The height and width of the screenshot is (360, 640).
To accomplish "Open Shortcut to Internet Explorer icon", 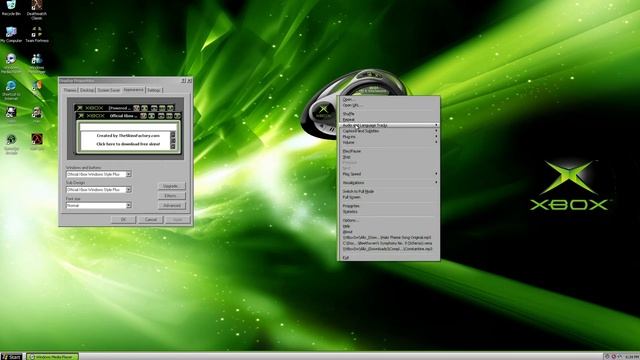I will coord(11,90).
